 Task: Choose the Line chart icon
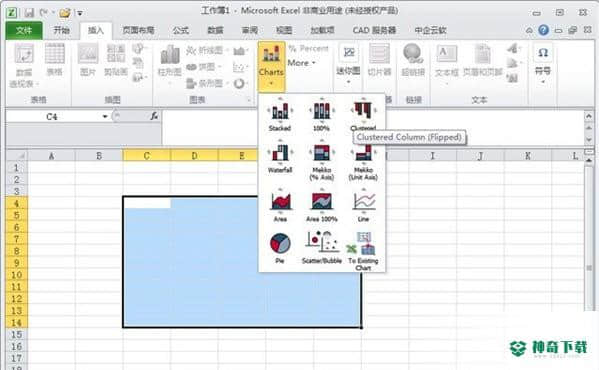point(363,206)
